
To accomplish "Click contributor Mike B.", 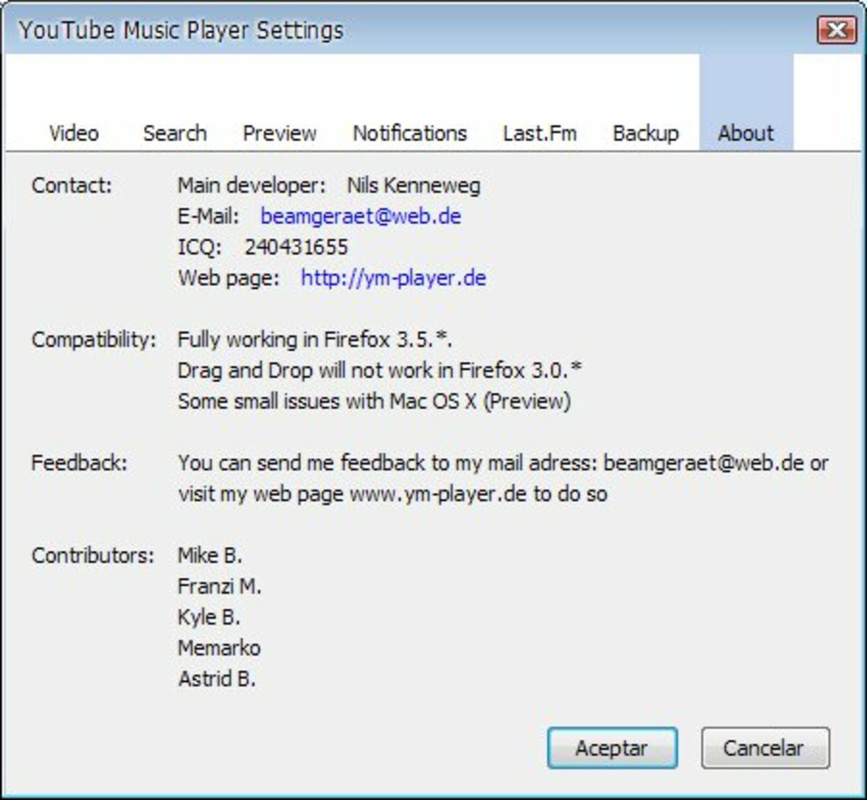I will 210,555.
